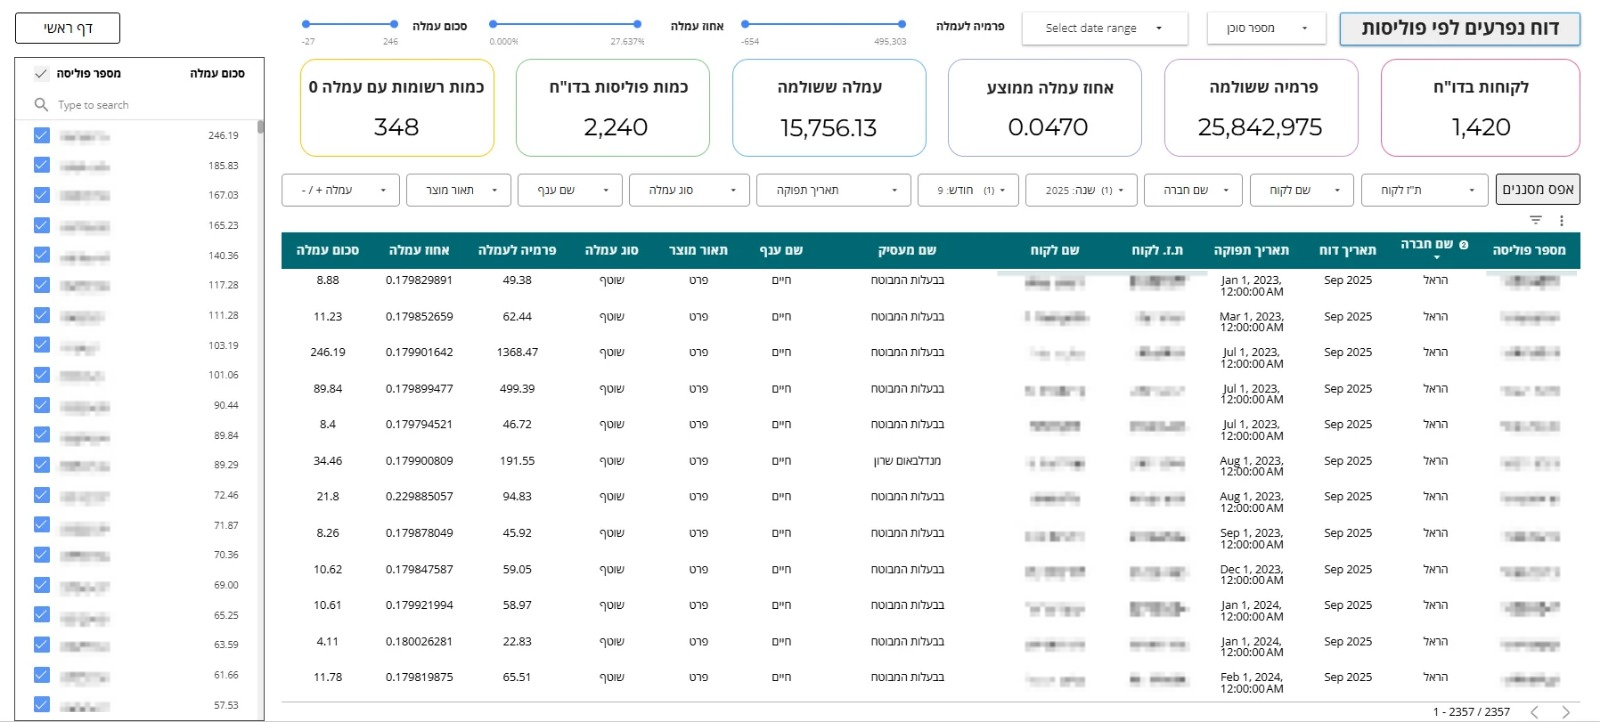1600x722 pixels.
Task: Click the sort arrow under שם חברה header
Action: [x=1436, y=258]
